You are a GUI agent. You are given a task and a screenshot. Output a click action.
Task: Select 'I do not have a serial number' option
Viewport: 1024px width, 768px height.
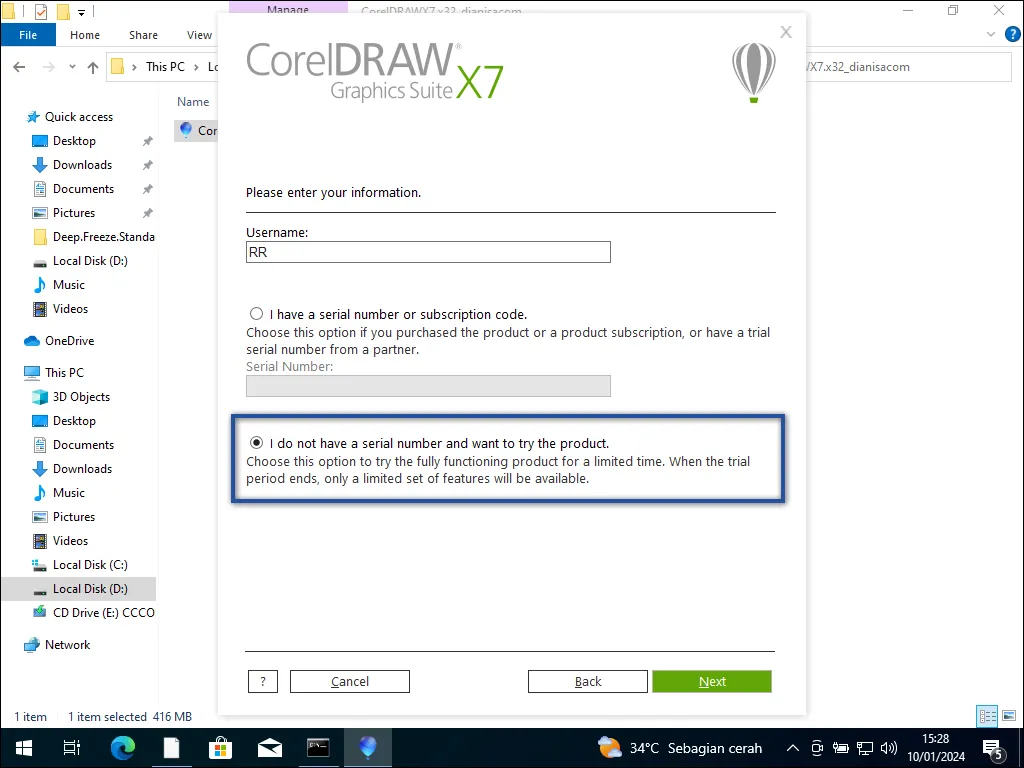tap(257, 443)
